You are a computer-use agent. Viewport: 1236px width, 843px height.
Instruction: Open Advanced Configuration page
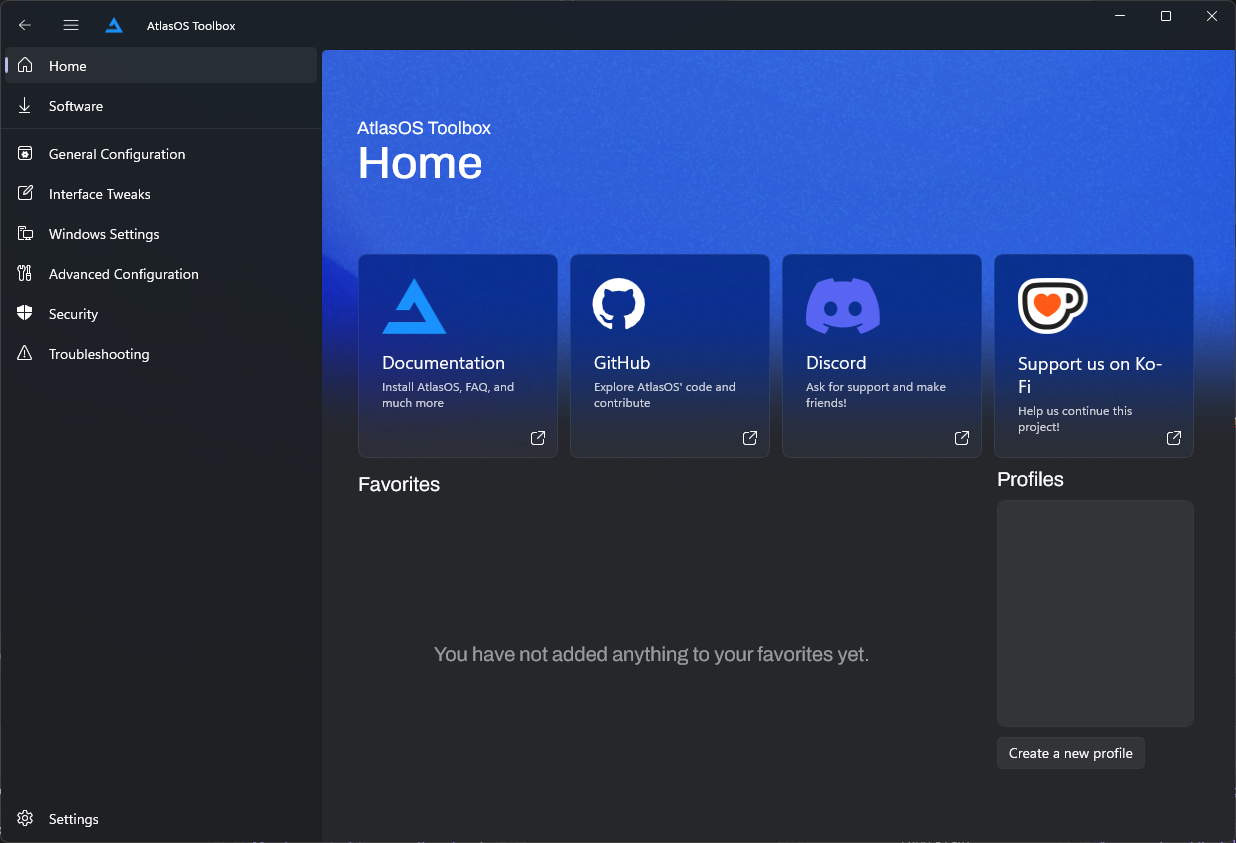pyautogui.click(x=161, y=274)
